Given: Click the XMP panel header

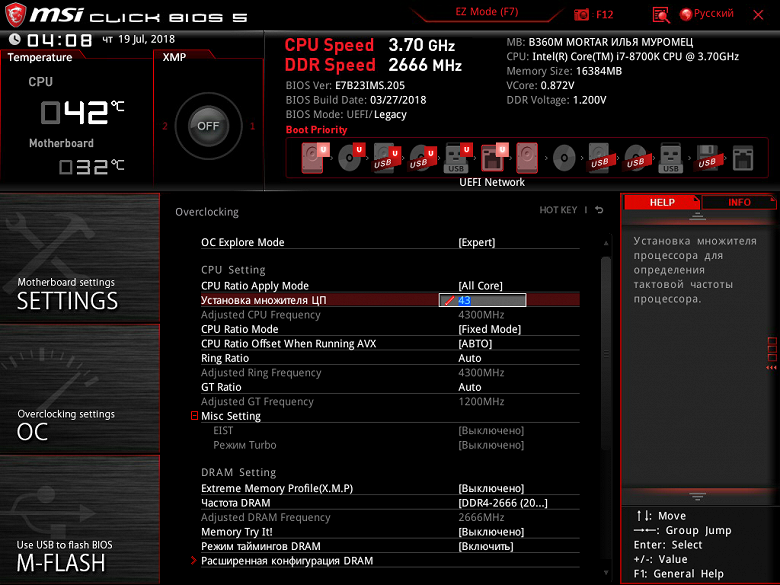Looking at the screenshot, I should tap(174, 57).
